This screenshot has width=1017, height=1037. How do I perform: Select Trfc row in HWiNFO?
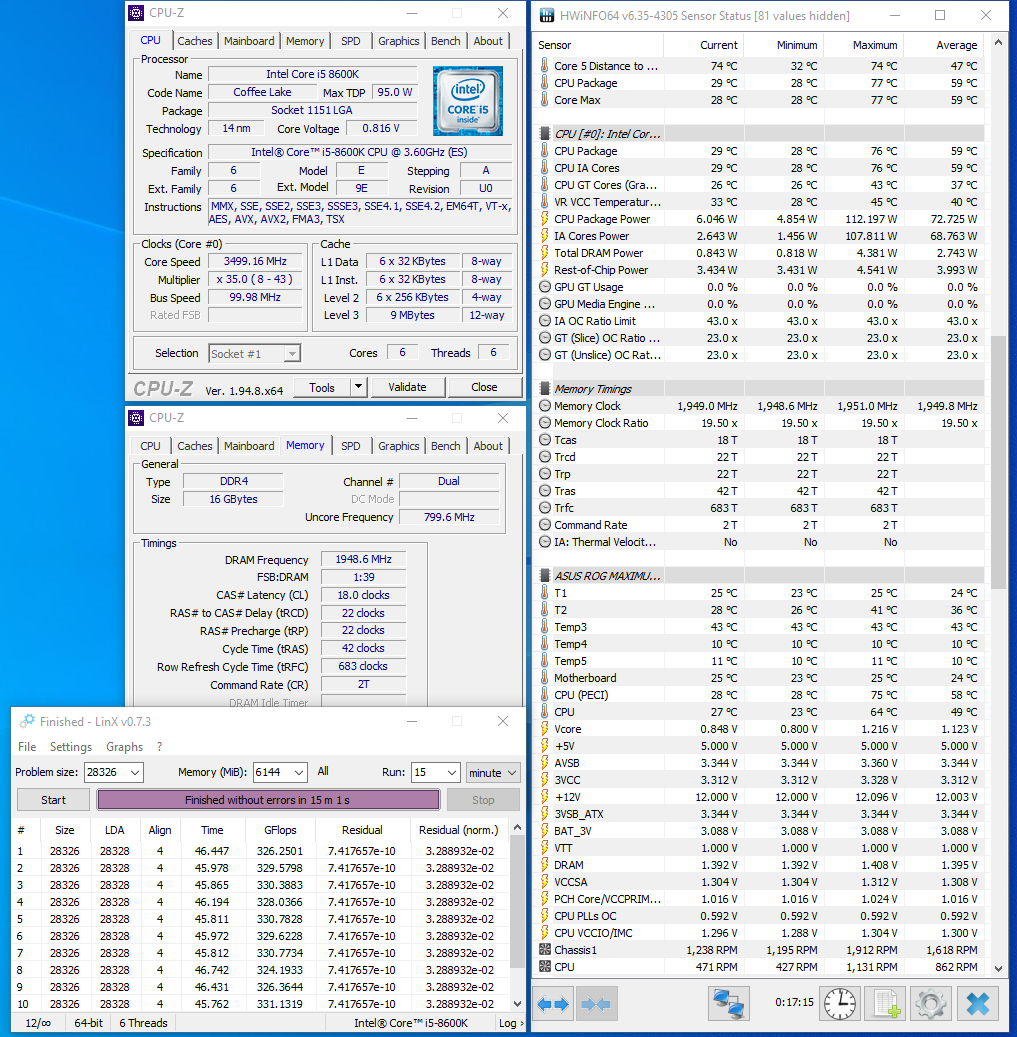[x=759, y=508]
